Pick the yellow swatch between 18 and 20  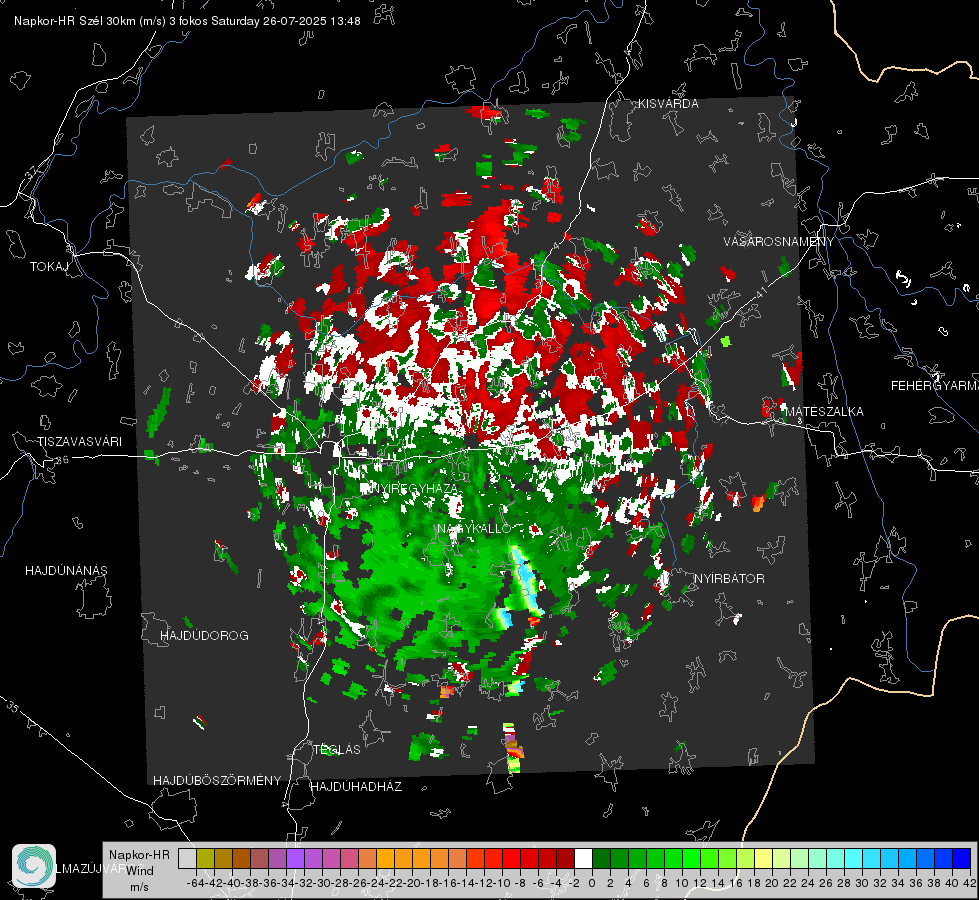click(764, 858)
